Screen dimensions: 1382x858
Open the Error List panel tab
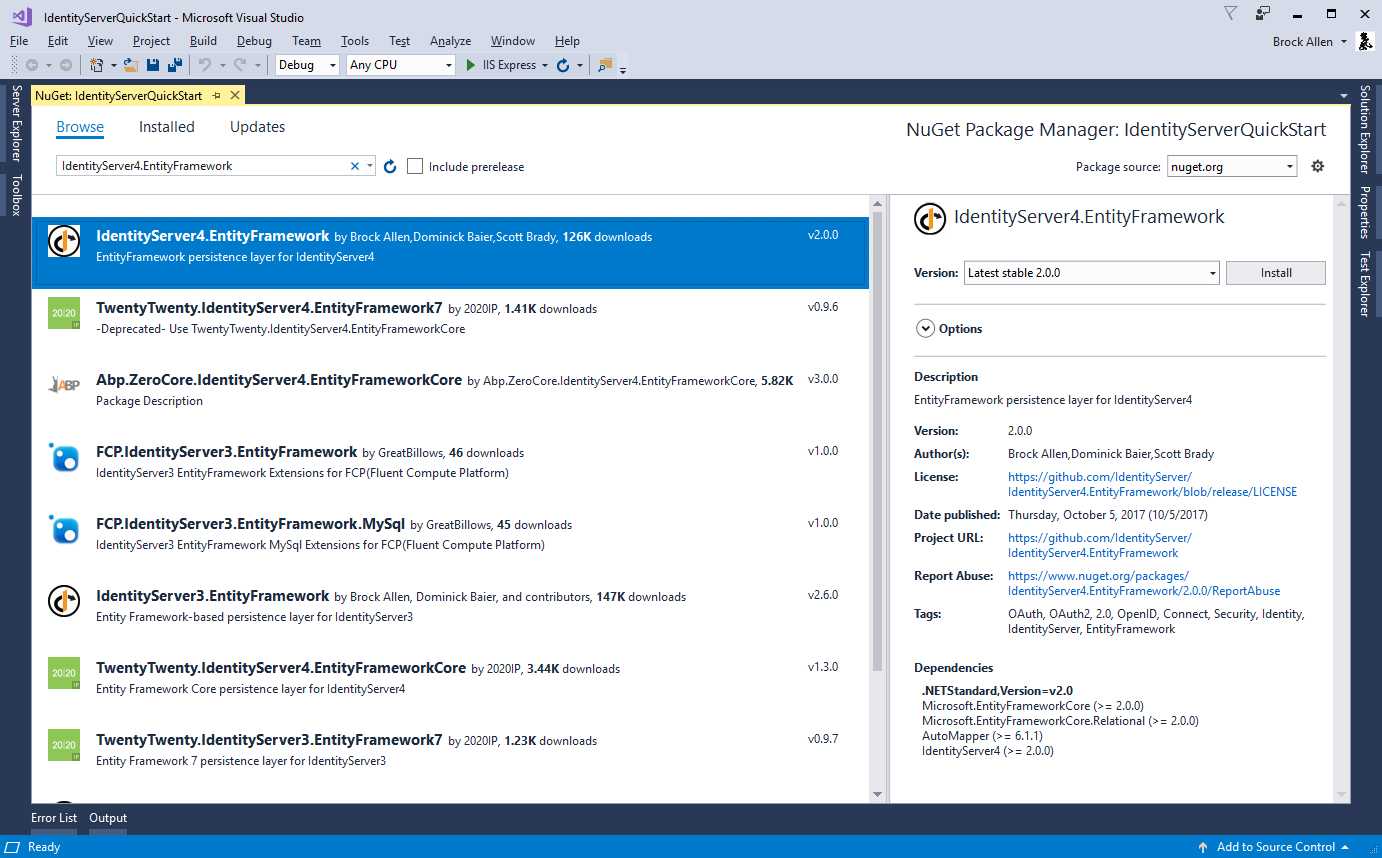coord(54,818)
